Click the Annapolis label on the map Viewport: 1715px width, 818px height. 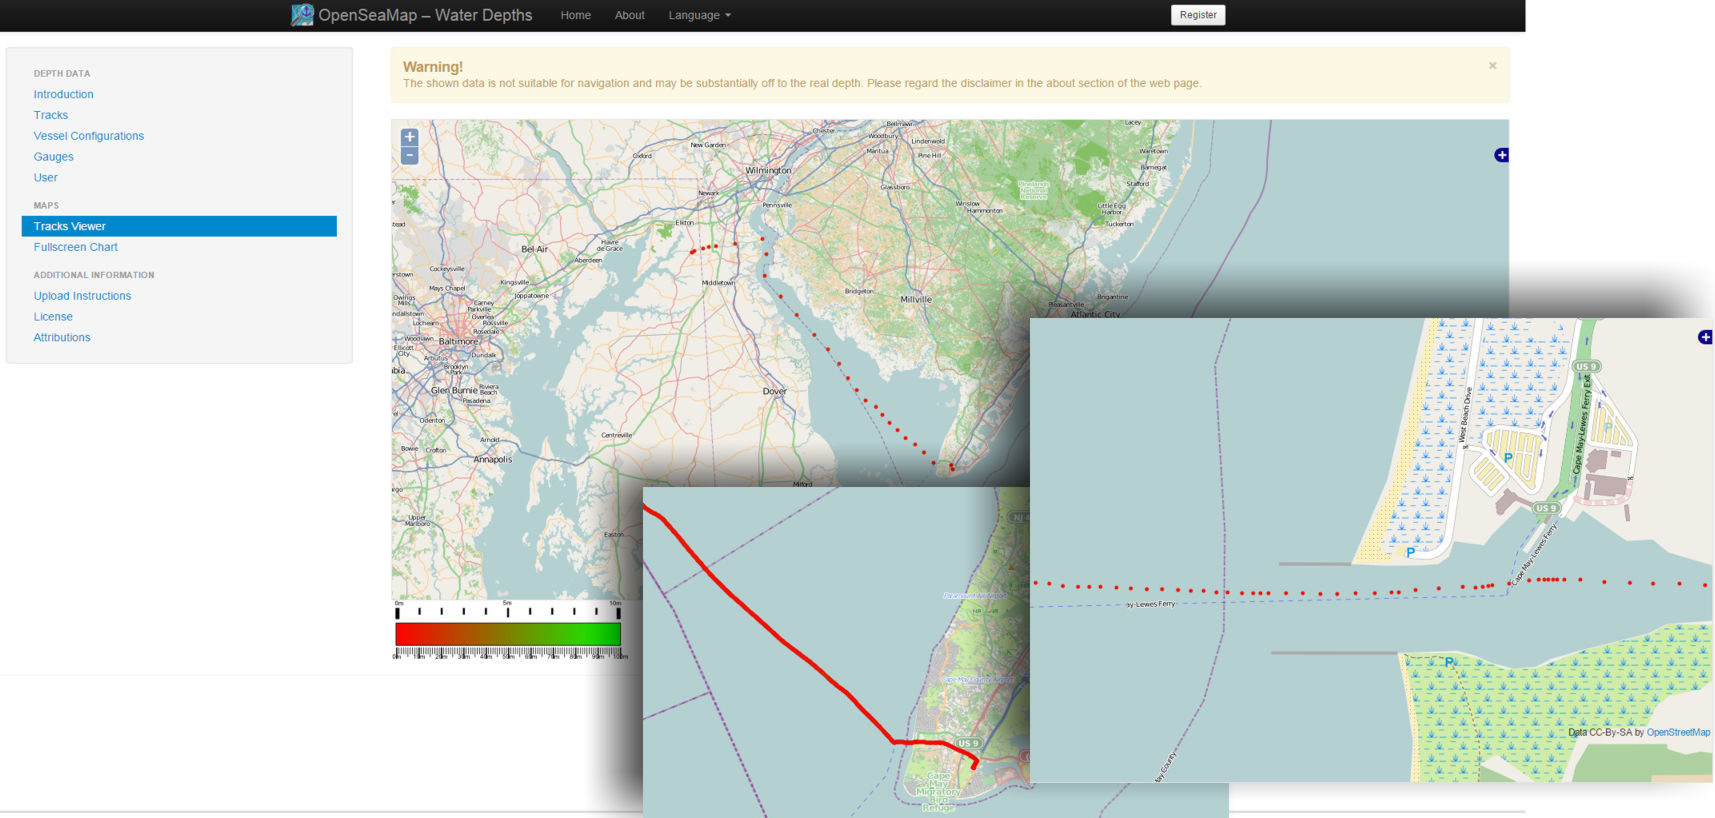pos(492,460)
